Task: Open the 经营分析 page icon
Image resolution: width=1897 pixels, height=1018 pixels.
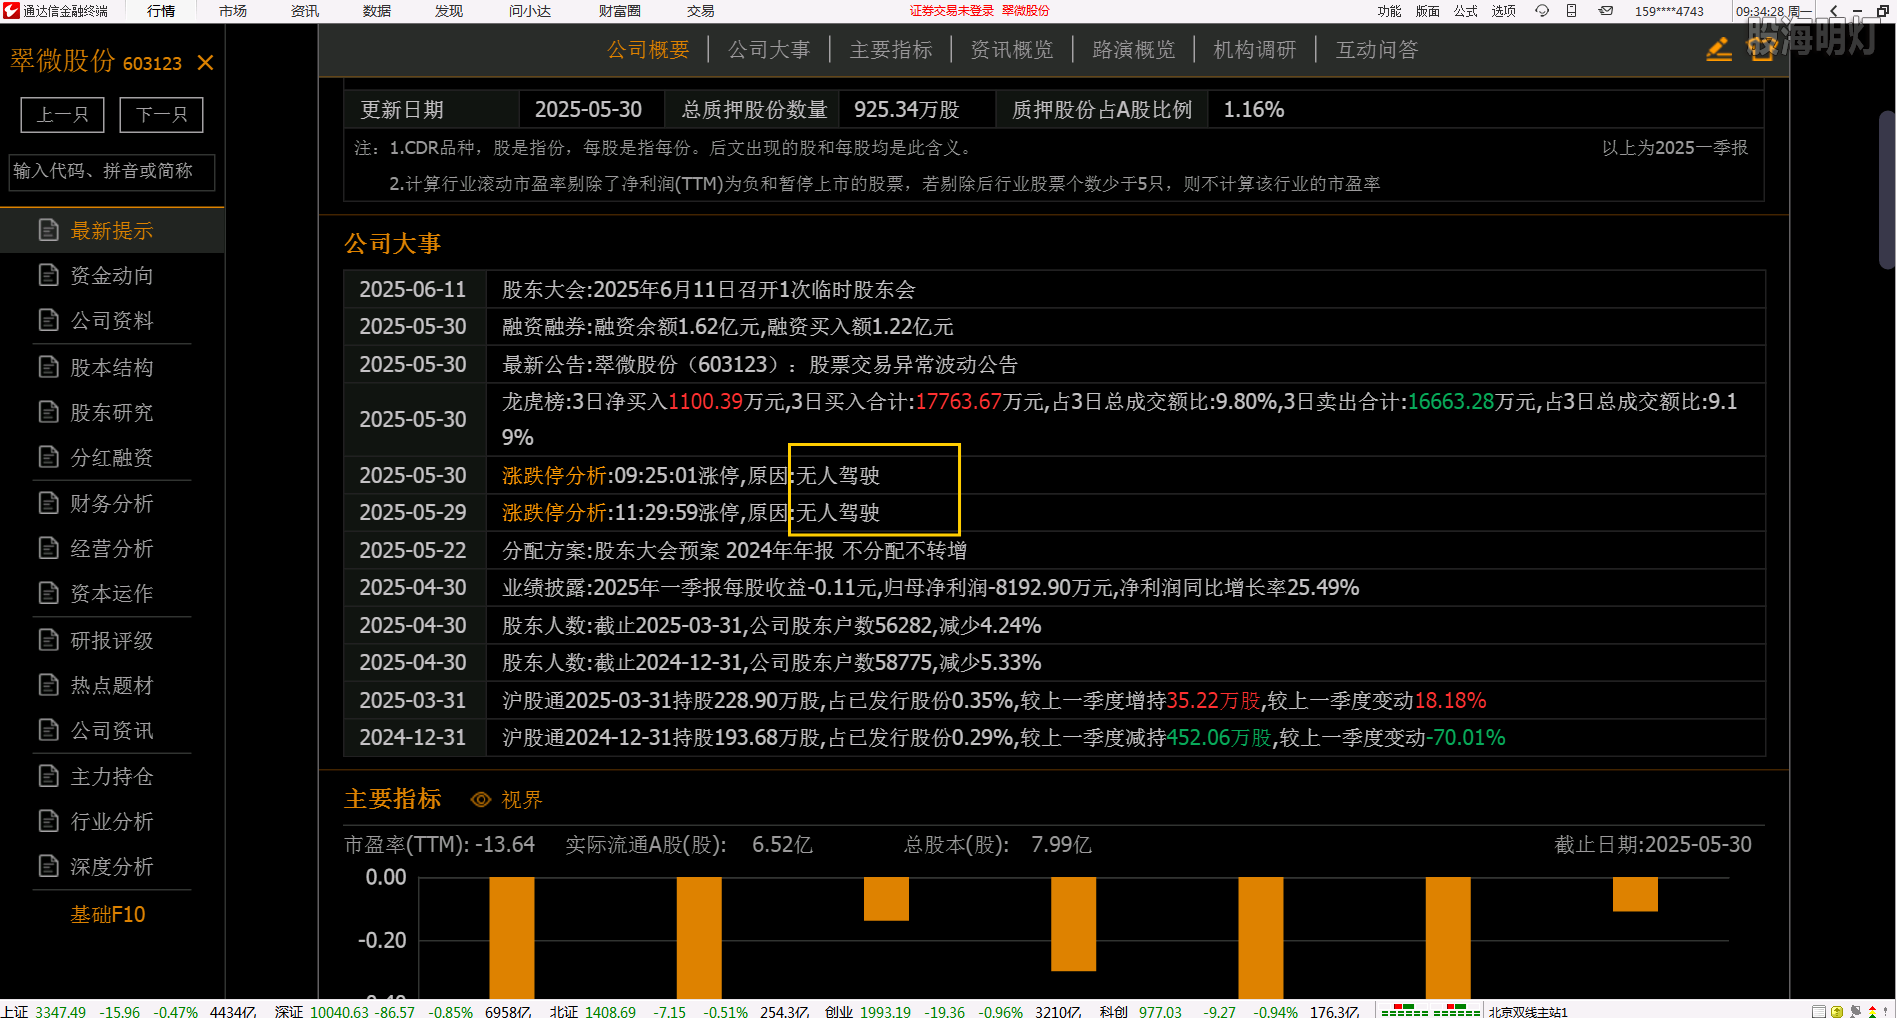Action: (x=48, y=548)
